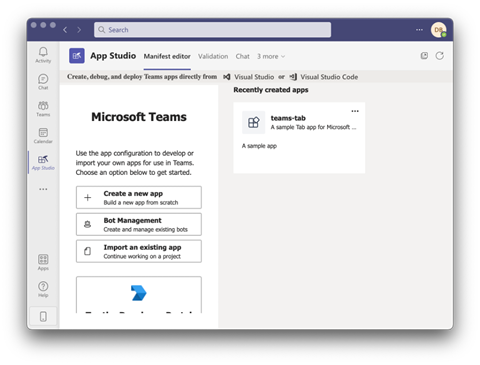The image size is (480, 365).
Task: Switch to the Validation tab
Action: (x=213, y=56)
